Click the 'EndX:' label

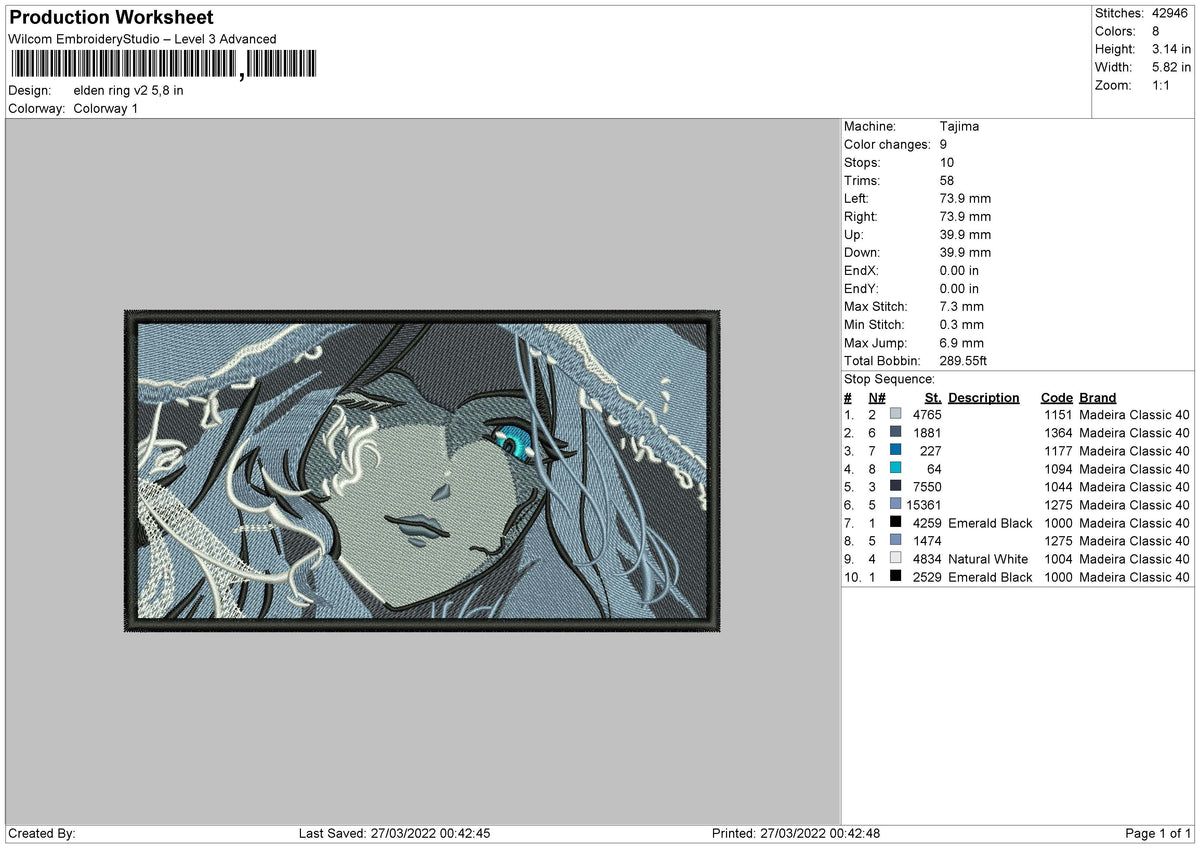click(x=862, y=270)
